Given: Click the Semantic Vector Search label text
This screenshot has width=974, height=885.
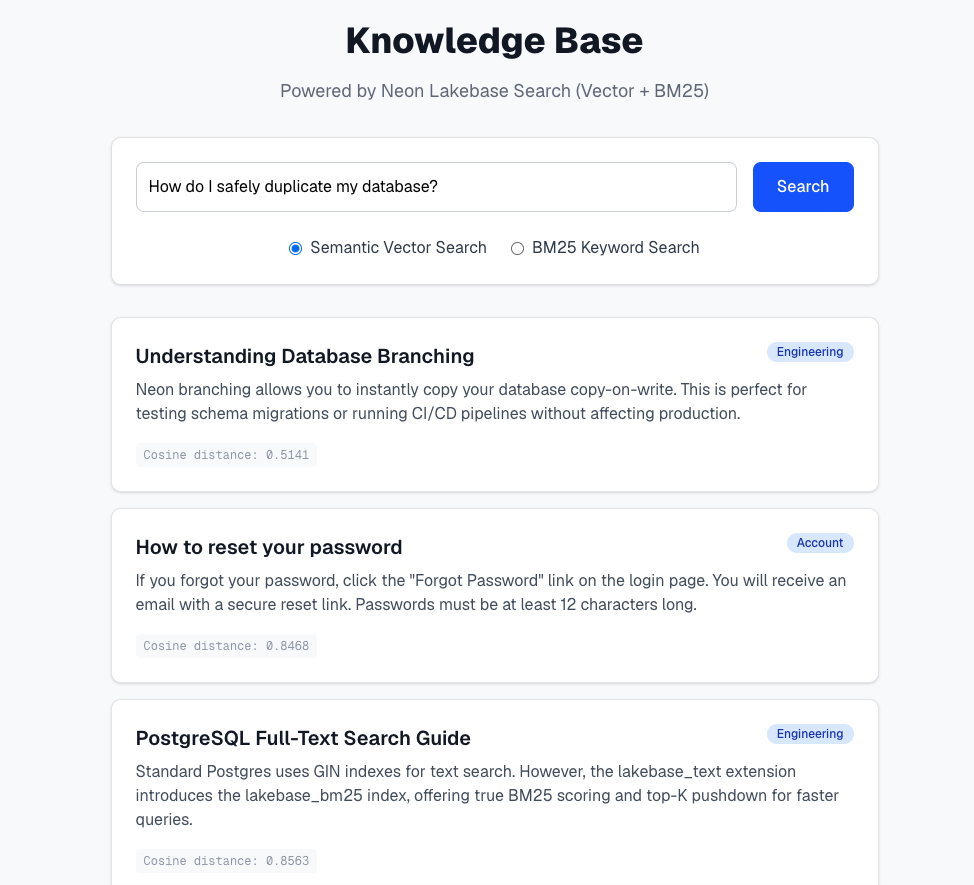Looking at the screenshot, I should [398, 248].
